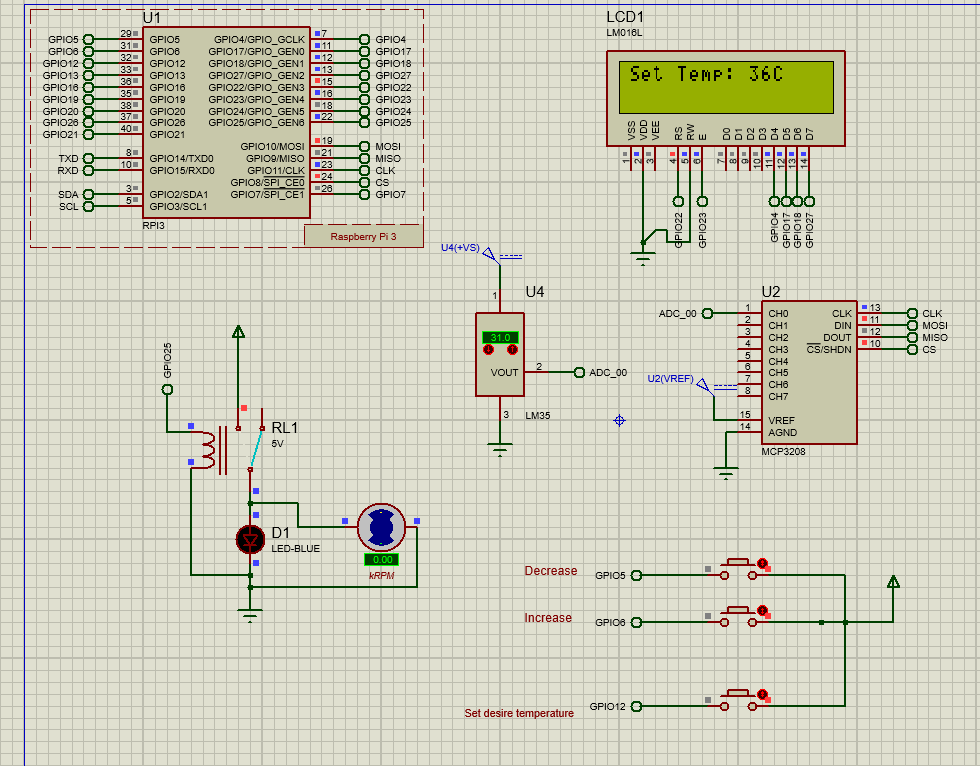Viewport: 980px width, 766px height.
Task: Select the Raspberry Pi U1 chip body
Action: point(226,122)
